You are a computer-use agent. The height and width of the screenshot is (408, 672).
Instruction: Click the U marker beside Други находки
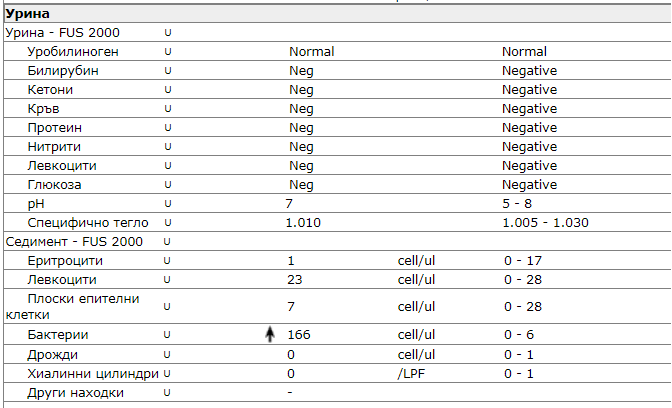(x=168, y=393)
